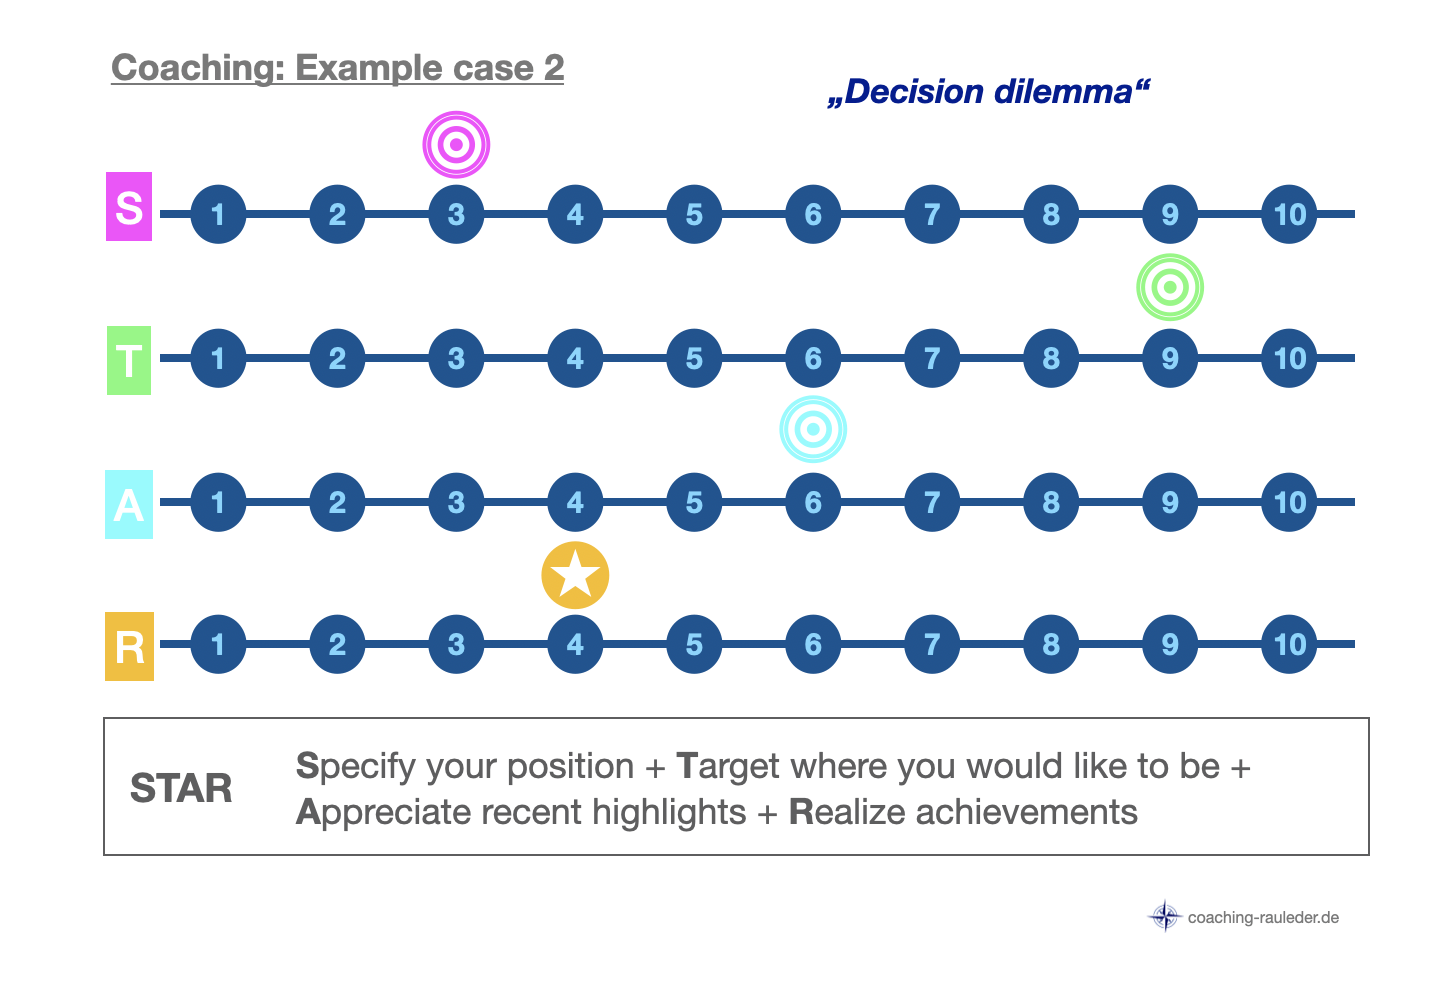Viewport: 1456px width, 984px height.
Task: Select the cyan A label box
Action: [129, 505]
